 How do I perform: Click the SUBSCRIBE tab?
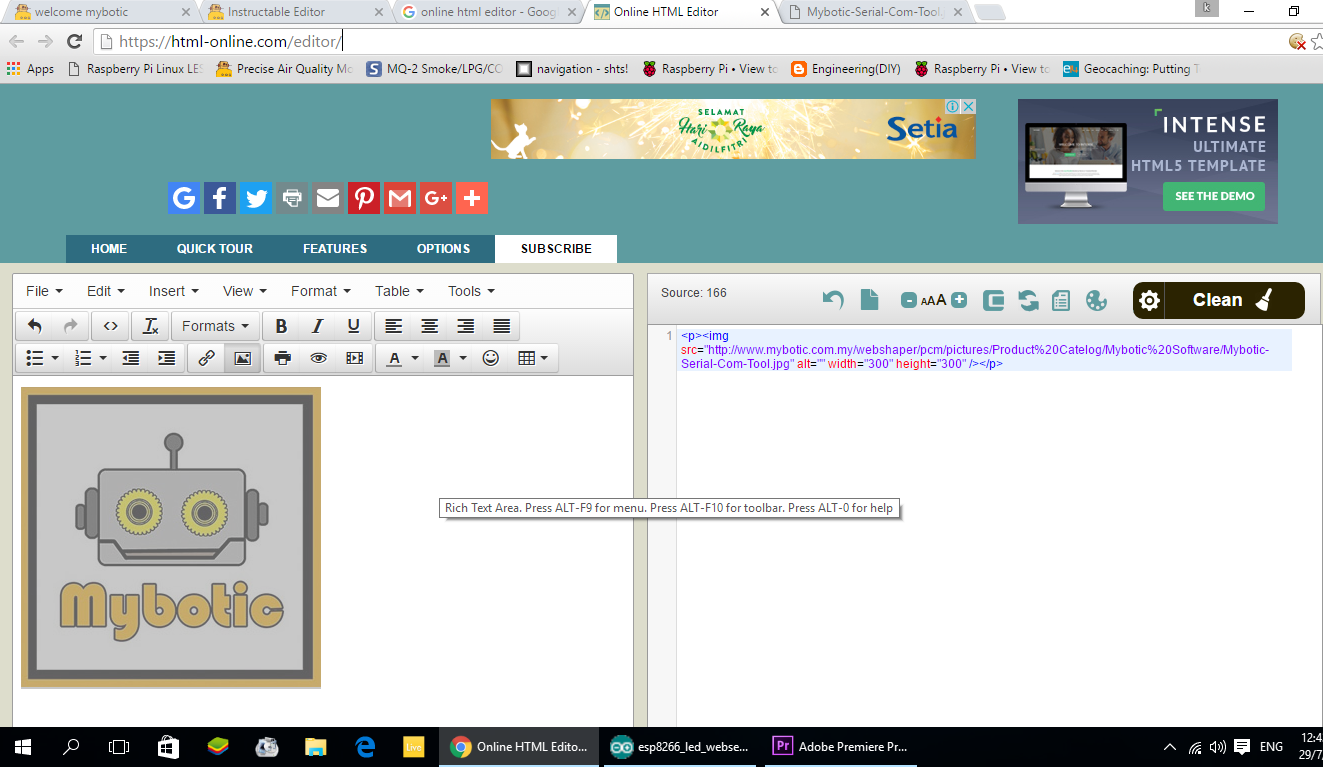tap(556, 249)
